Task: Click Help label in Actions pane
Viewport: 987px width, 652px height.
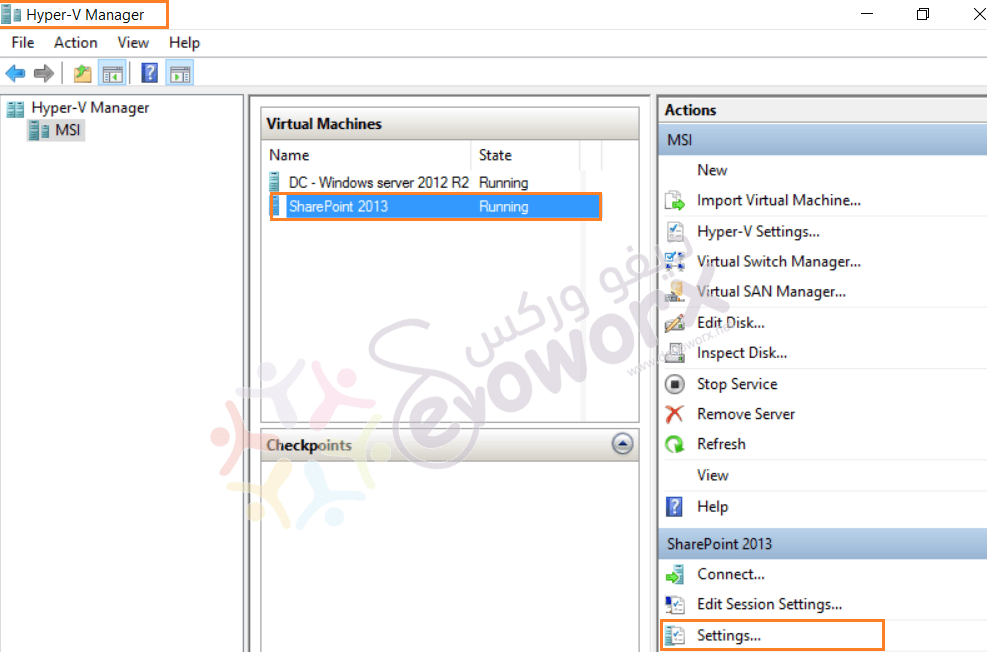Action: pos(713,507)
